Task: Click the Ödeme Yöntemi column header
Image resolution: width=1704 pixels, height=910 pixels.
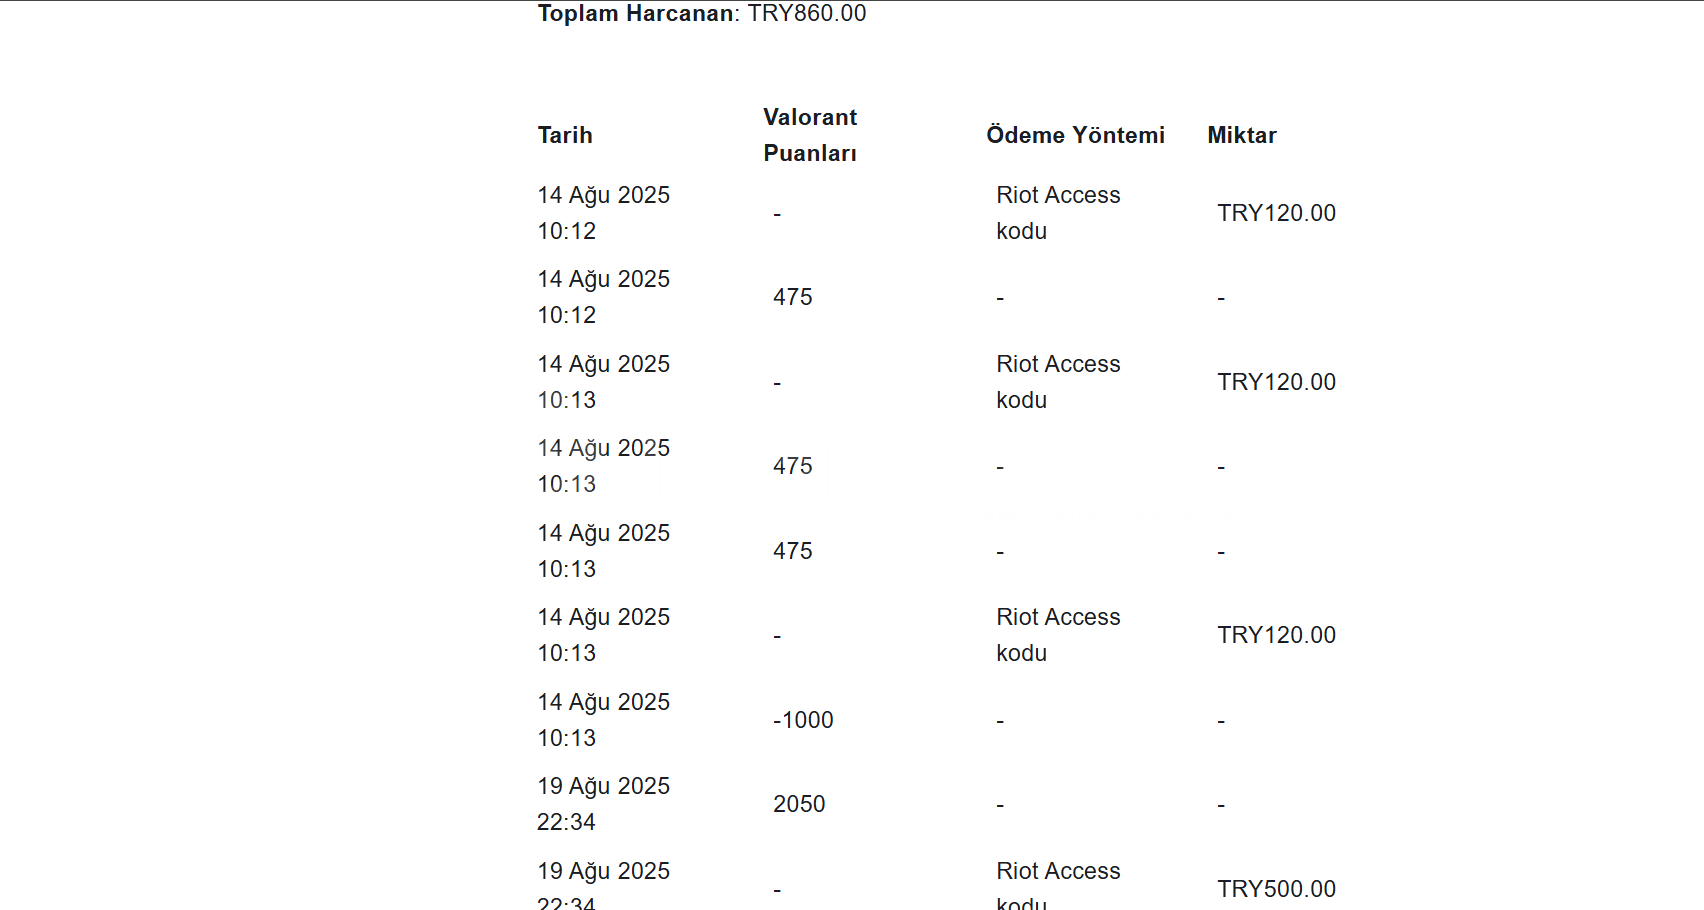Action: pos(1075,135)
